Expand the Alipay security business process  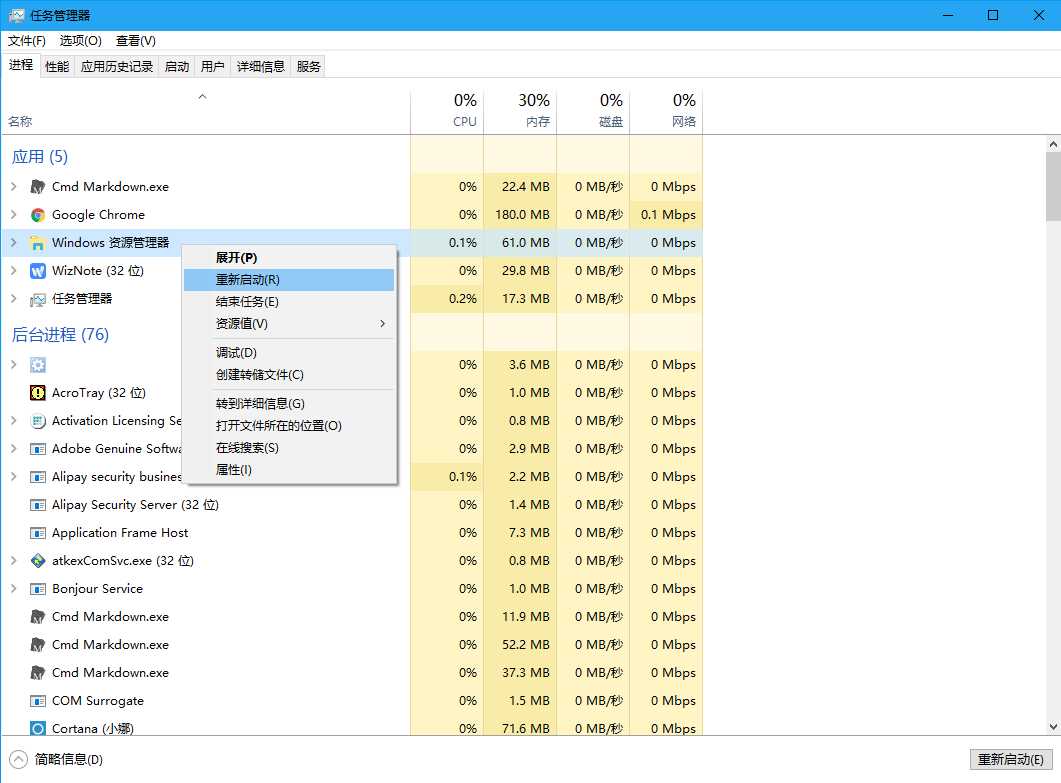(13, 477)
